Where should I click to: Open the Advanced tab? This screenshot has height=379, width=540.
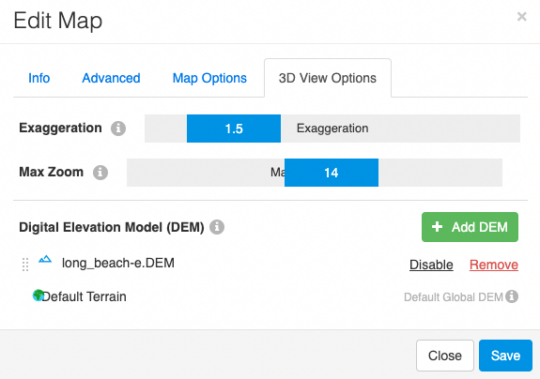pos(111,78)
